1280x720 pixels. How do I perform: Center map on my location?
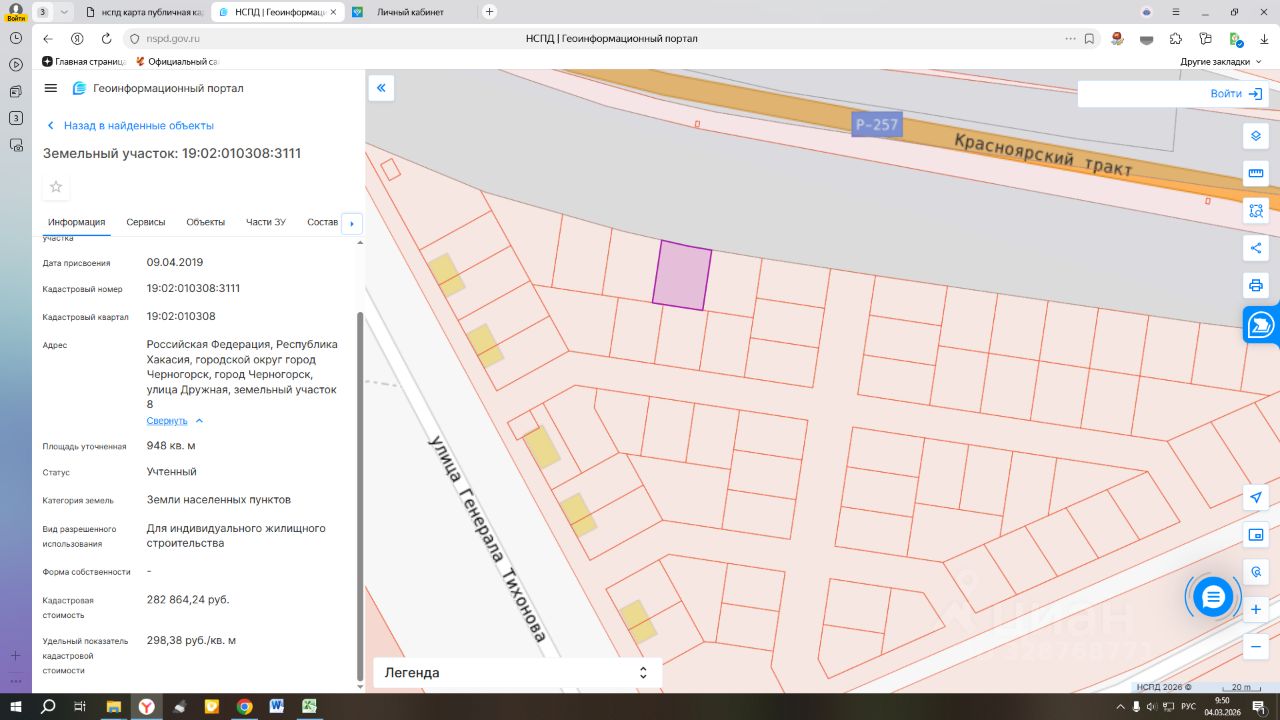click(1256, 497)
